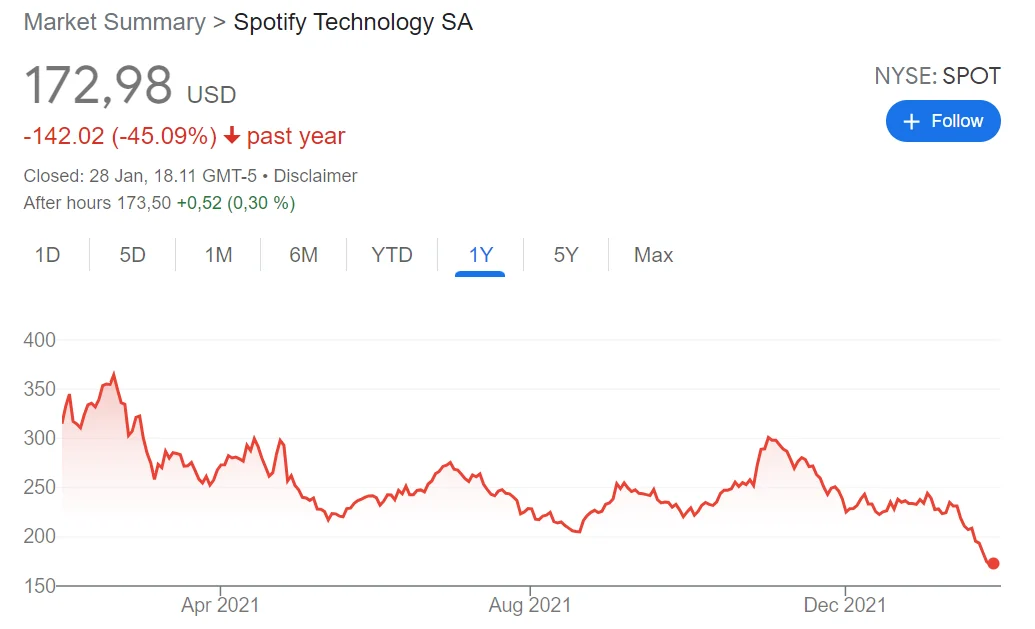Click the Apr 2021 axis label
This screenshot has width=1035, height=629.
click(x=220, y=604)
